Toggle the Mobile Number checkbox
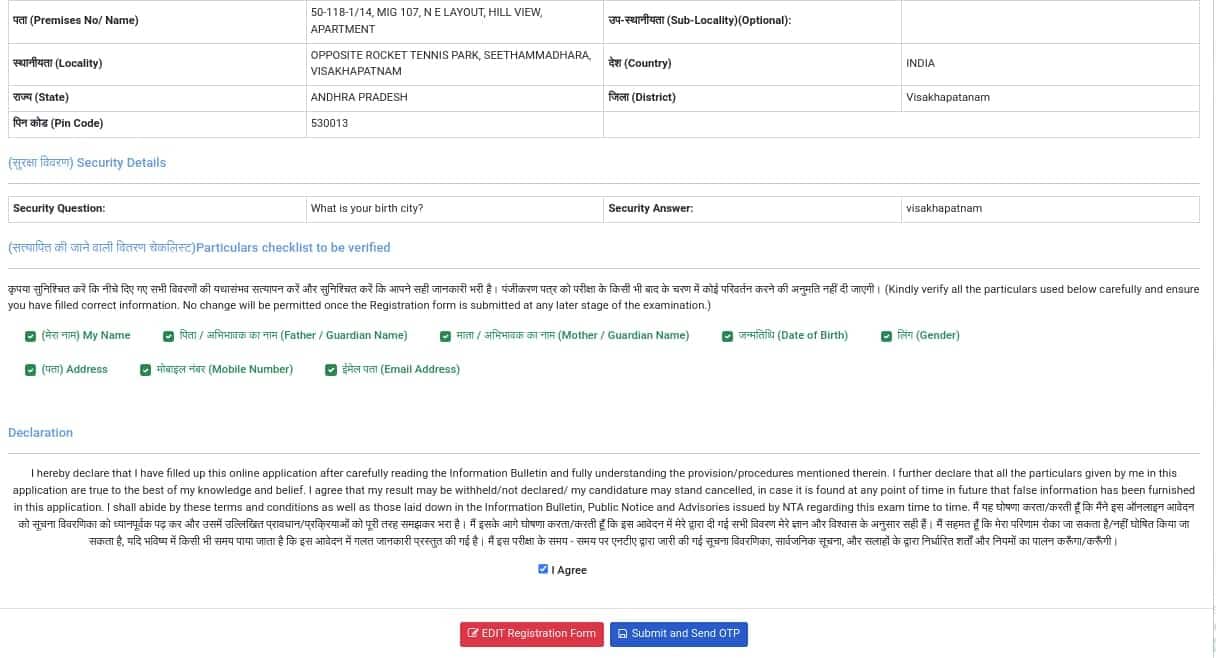1216x658 pixels. pyautogui.click(x=145, y=370)
